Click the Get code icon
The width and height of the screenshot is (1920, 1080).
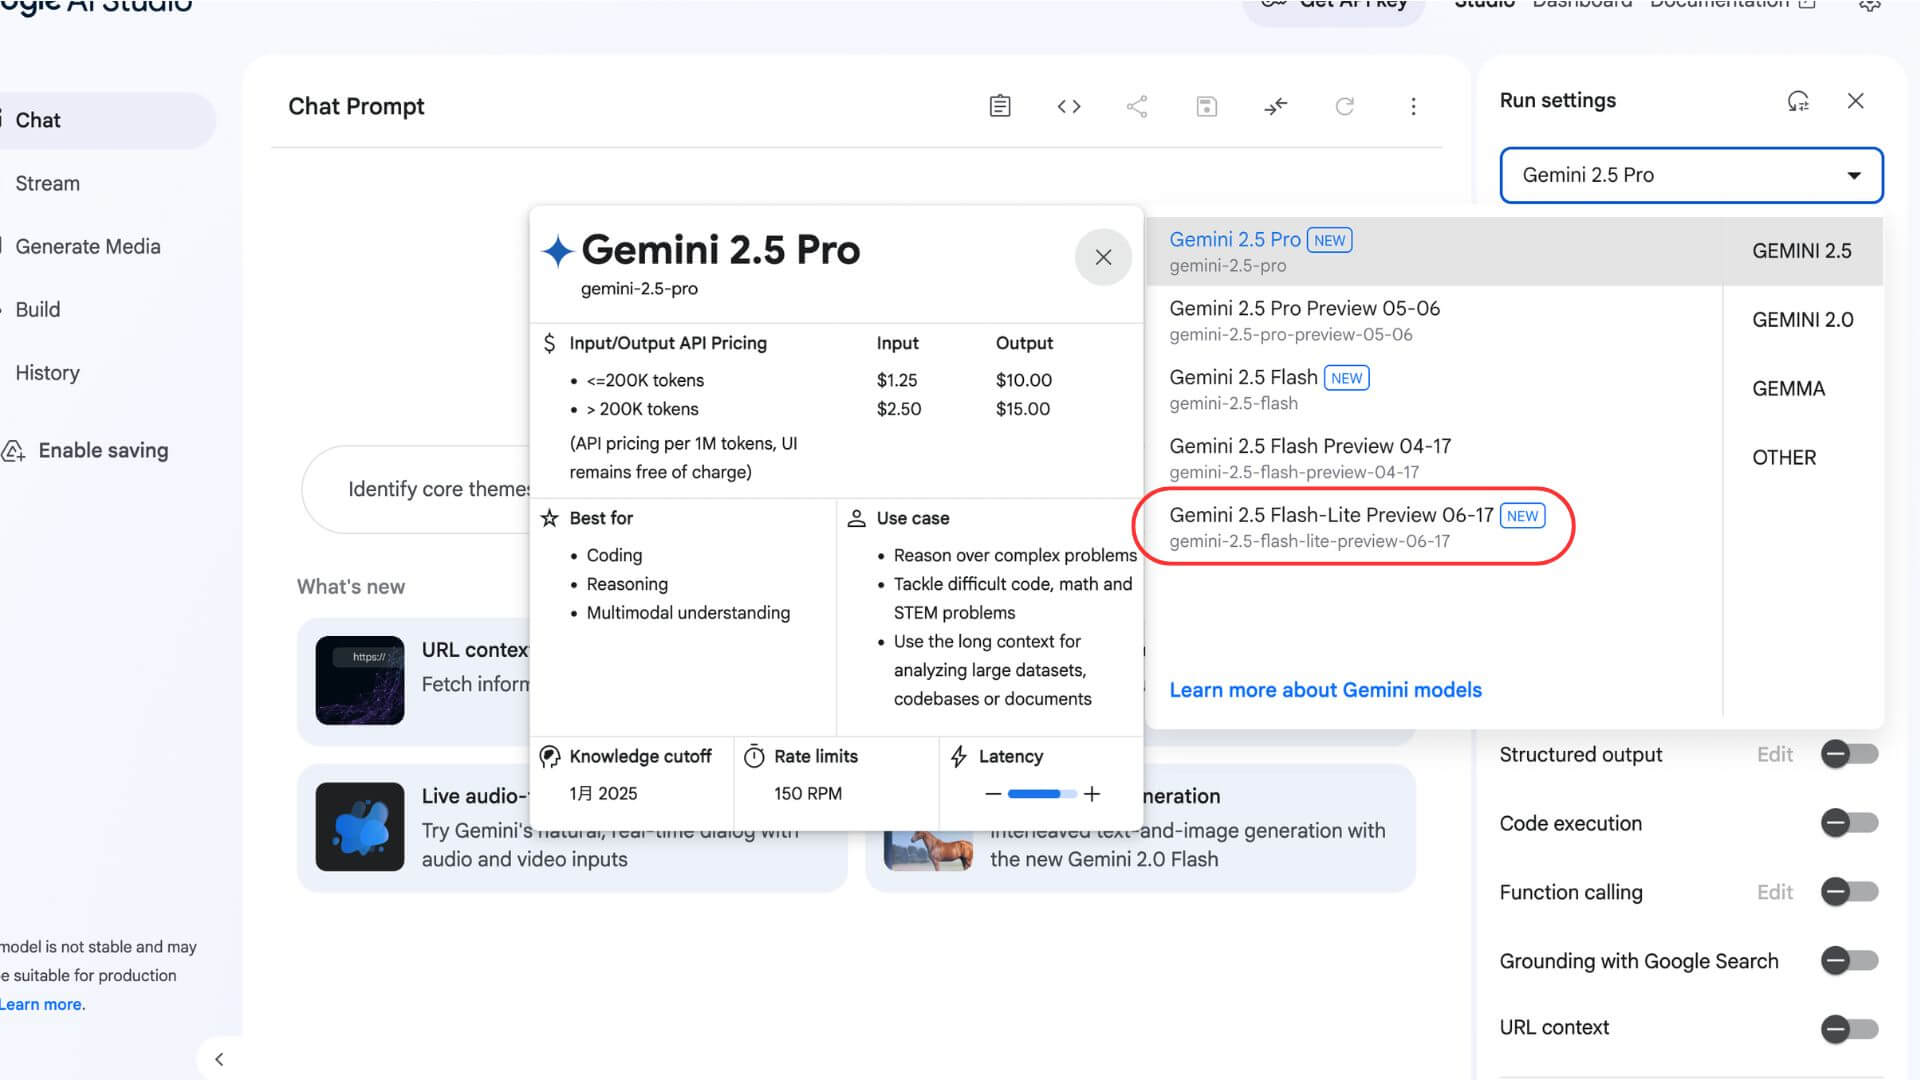coord(1069,106)
